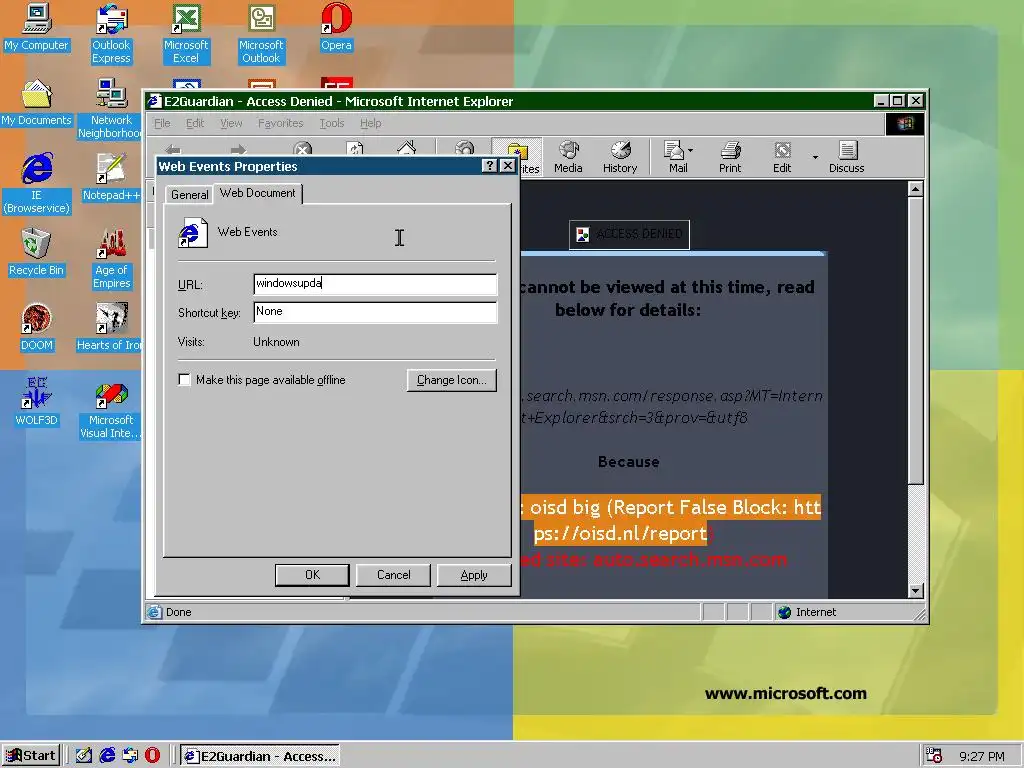Print the page via toolbar
The height and width of the screenshot is (768, 1024).
[730, 157]
